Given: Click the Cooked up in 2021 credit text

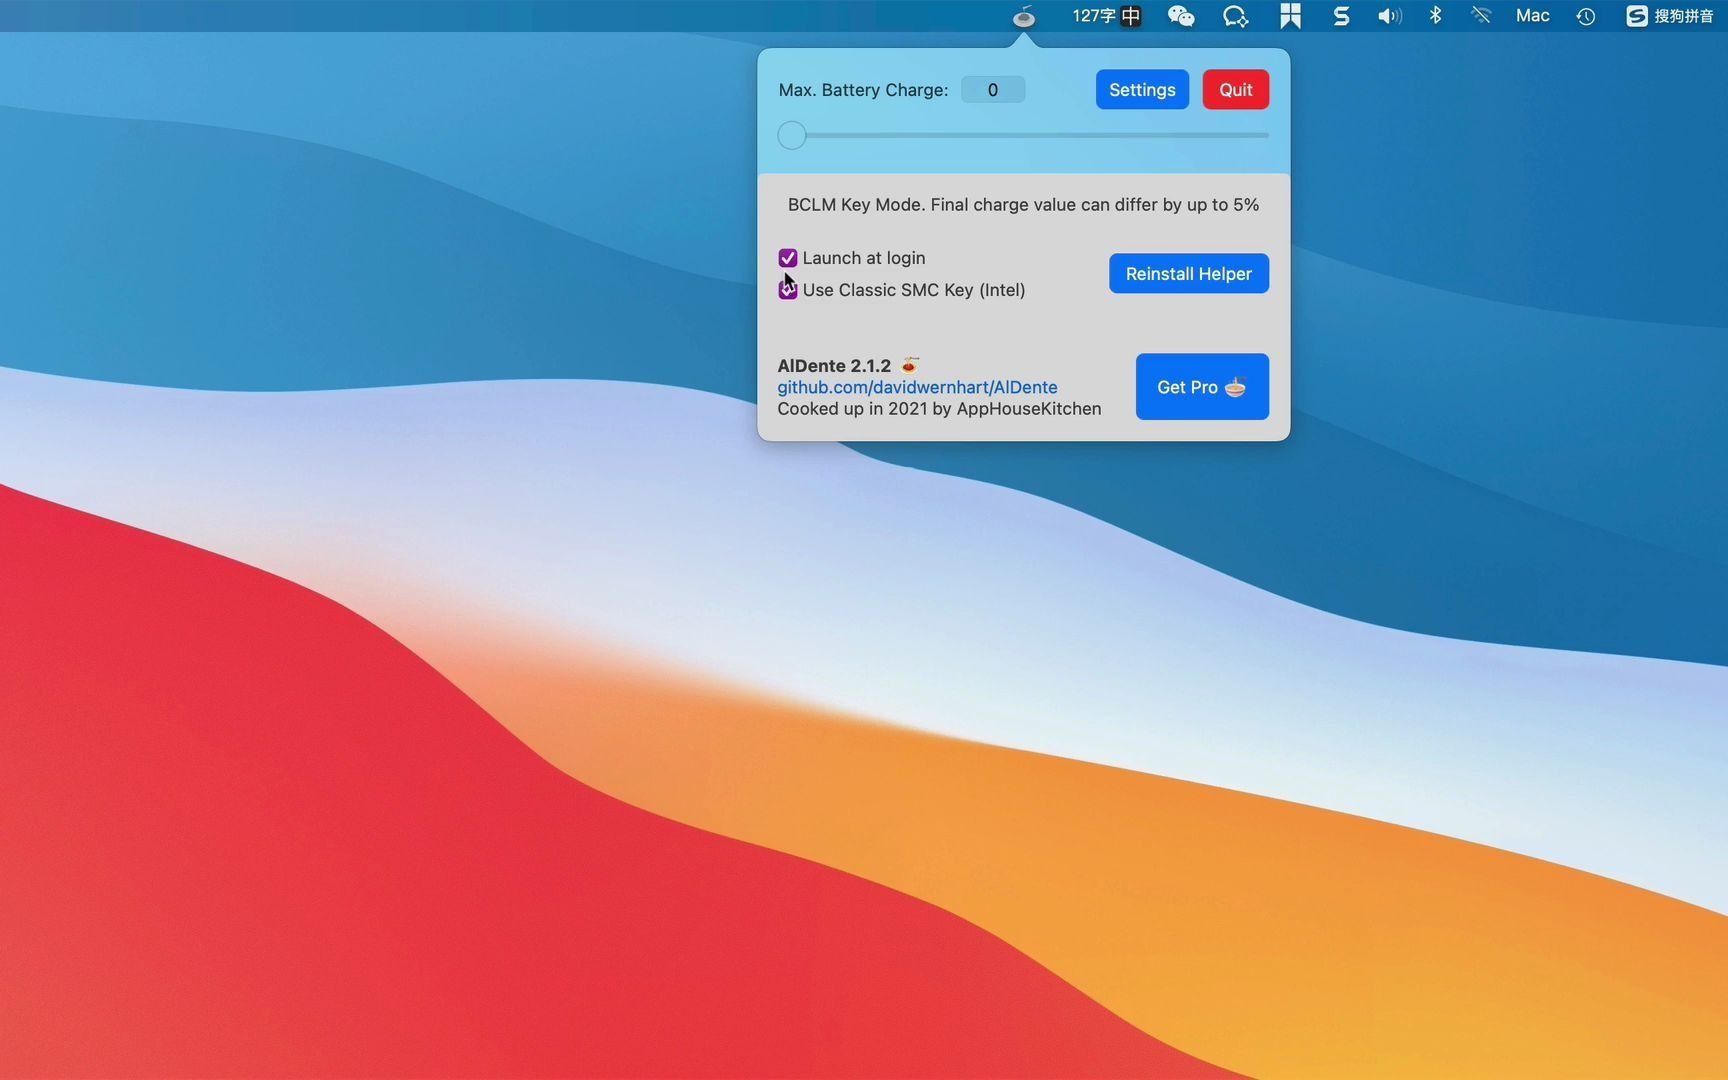Looking at the screenshot, I should (939, 409).
